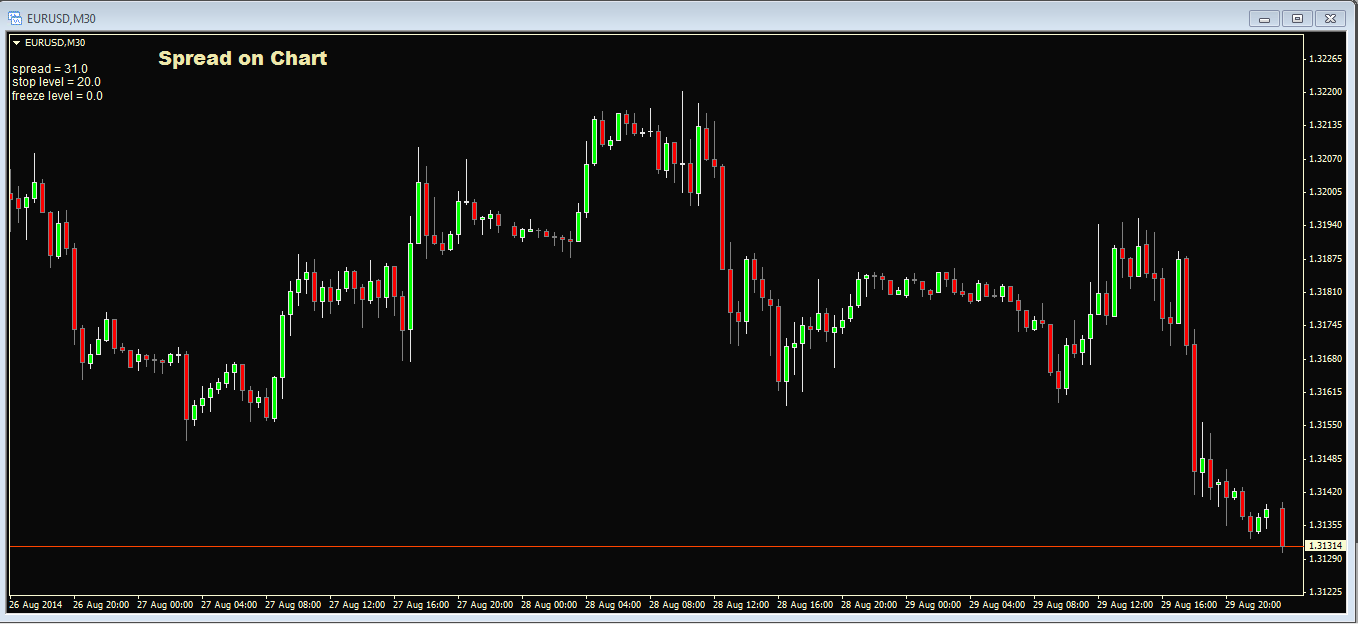Click the 1.32200 price scale value
This screenshot has height=624, width=1358.
(1325, 92)
